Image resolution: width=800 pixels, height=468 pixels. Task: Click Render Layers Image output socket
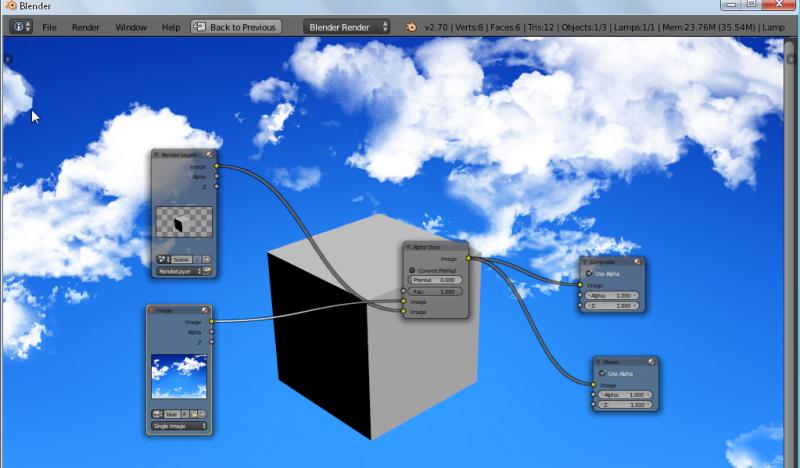tap(216, 166)
